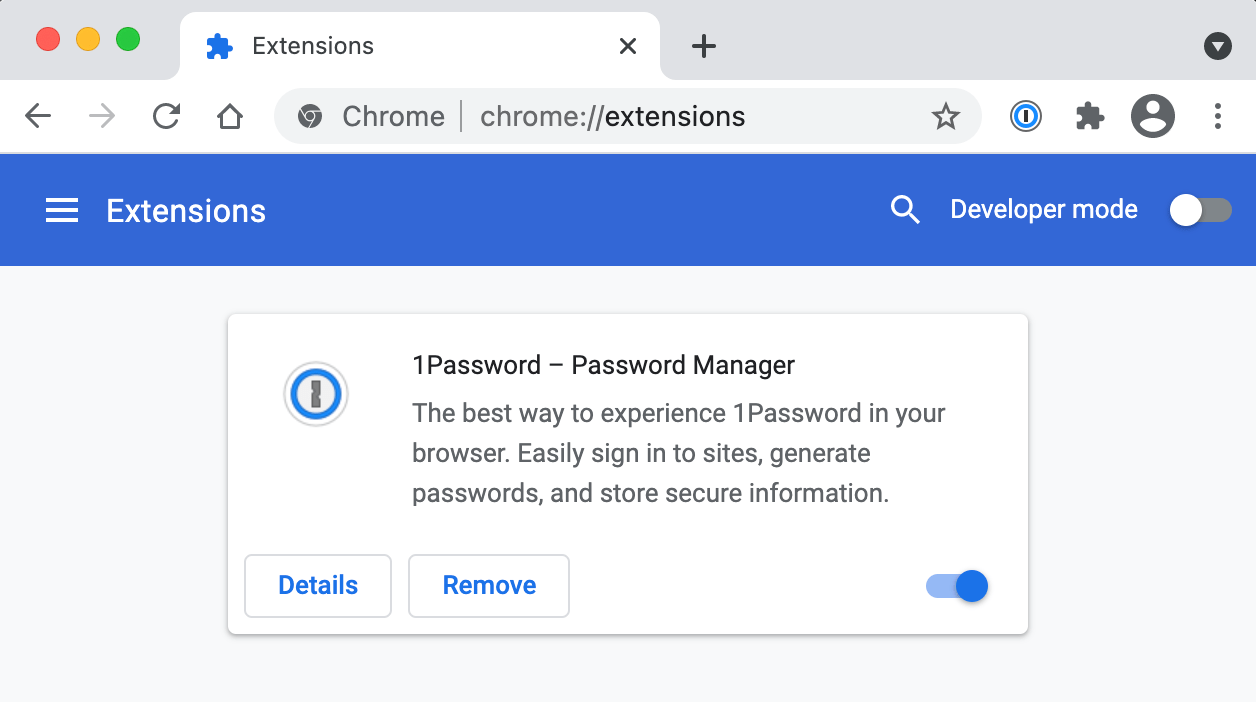Image resolution: width=1256 pixels, height=702 pixels.
Task: Open Chrome's three-dot menu
Action: (x=1217, y=116)
